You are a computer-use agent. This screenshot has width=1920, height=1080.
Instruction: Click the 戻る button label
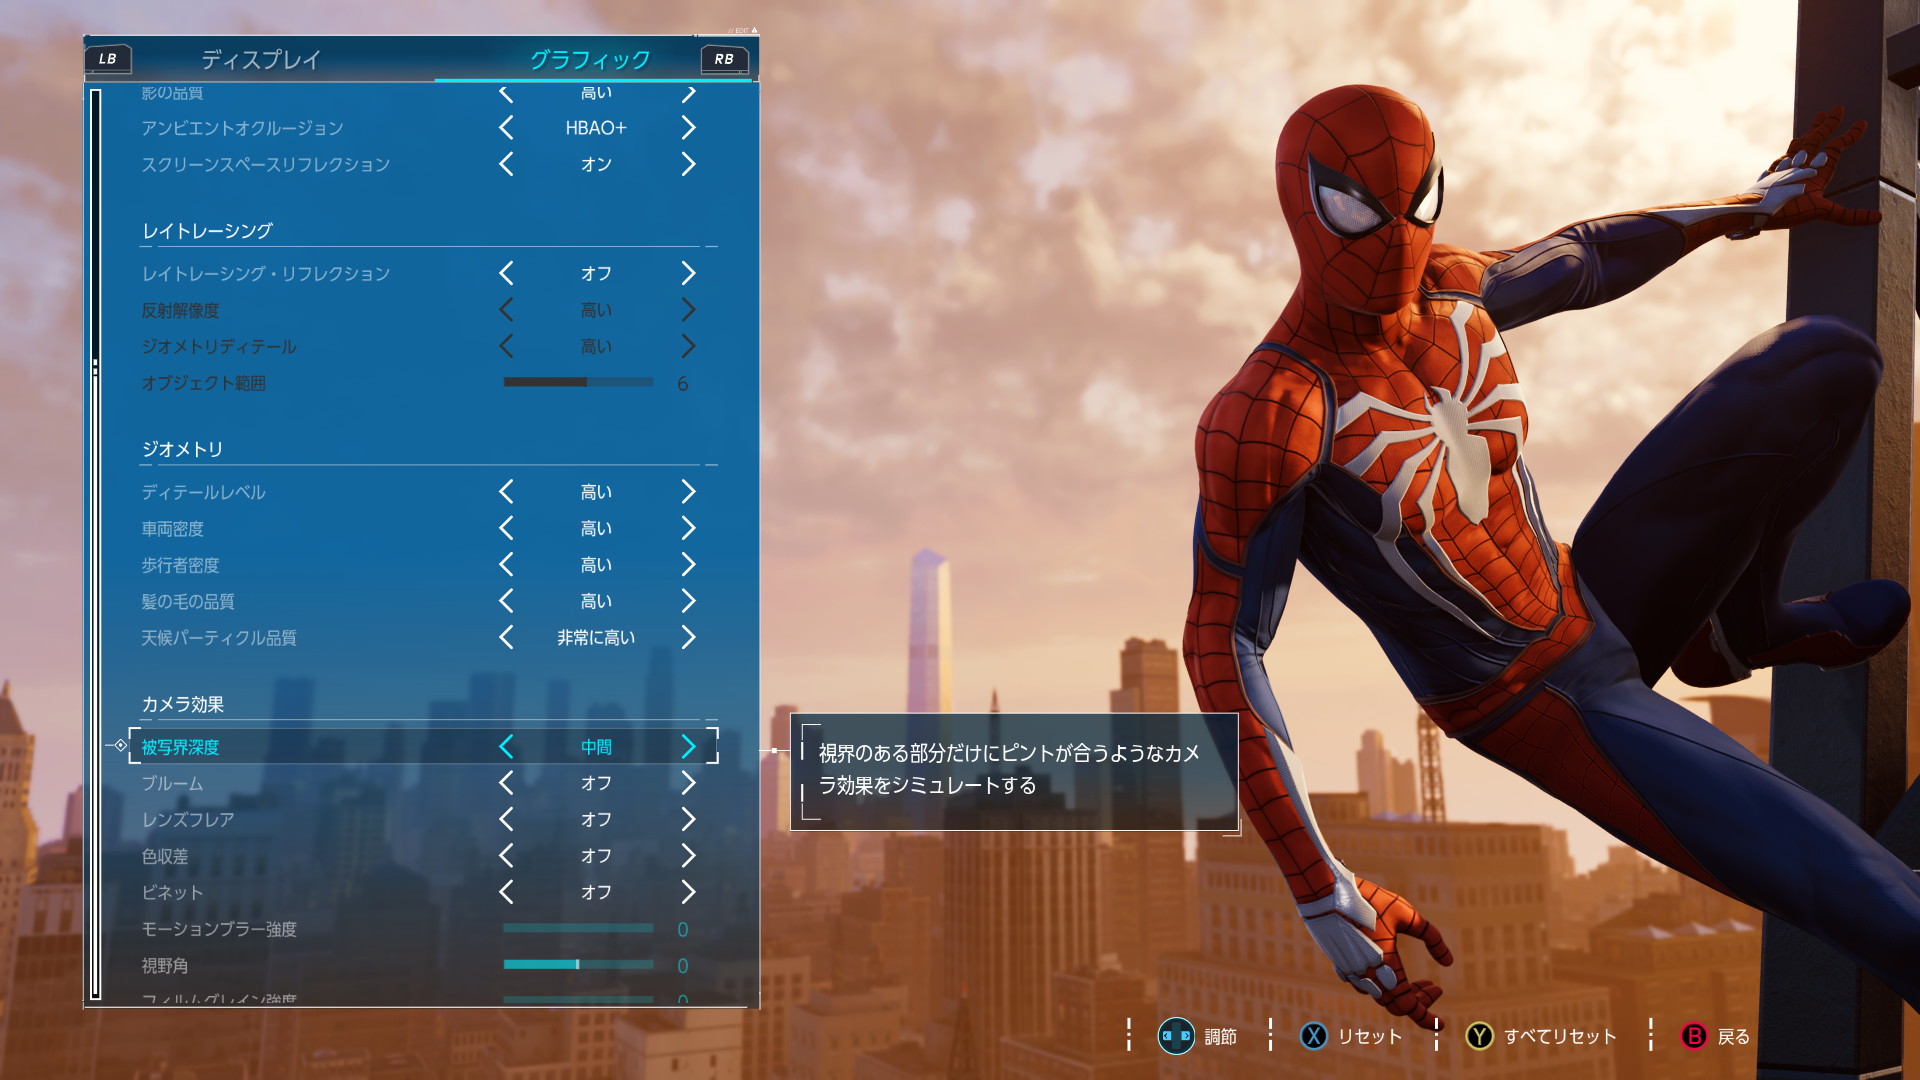[x=1734, y=1037]
